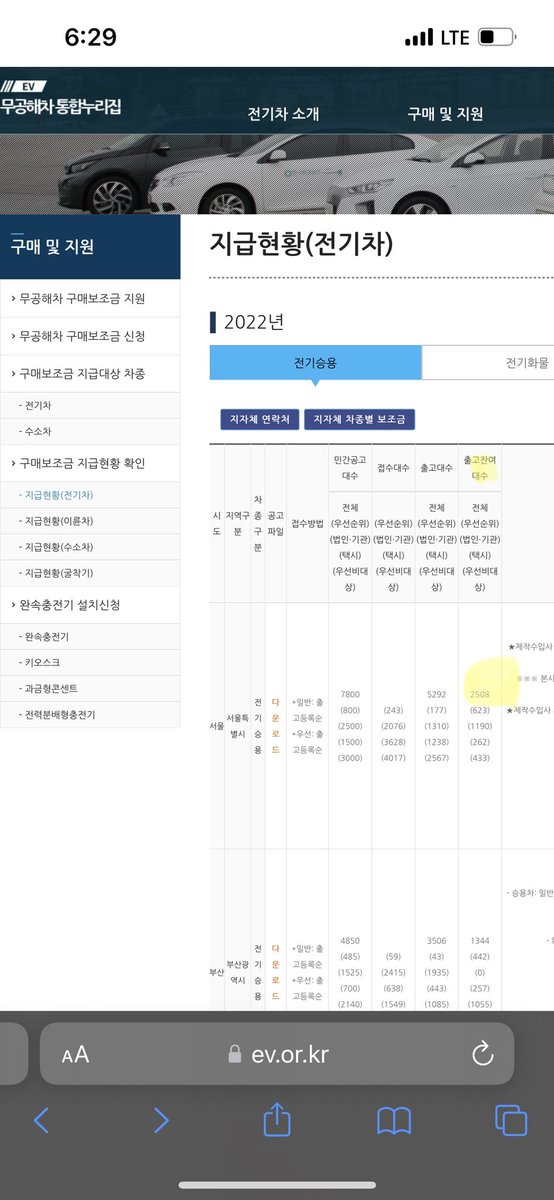Click the 서울특별시 region cell
The width and height of the screenshot is (554, 1200).
(237, 727)
